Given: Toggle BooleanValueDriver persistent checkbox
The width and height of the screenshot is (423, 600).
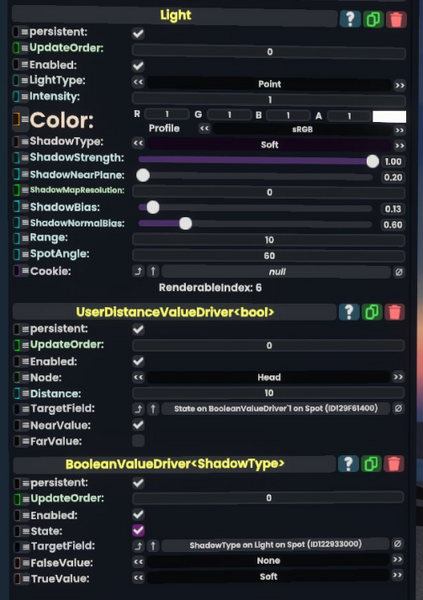Looking at the screenshot, I should (x=138, y=483).
